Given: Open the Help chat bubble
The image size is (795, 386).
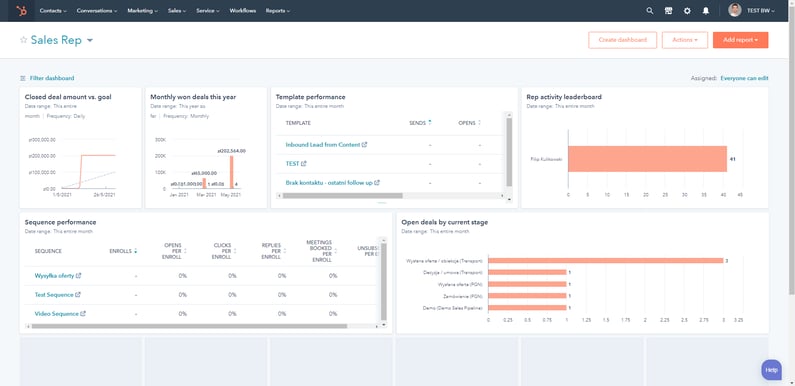Looking at the screenshot, I should 771,370.
